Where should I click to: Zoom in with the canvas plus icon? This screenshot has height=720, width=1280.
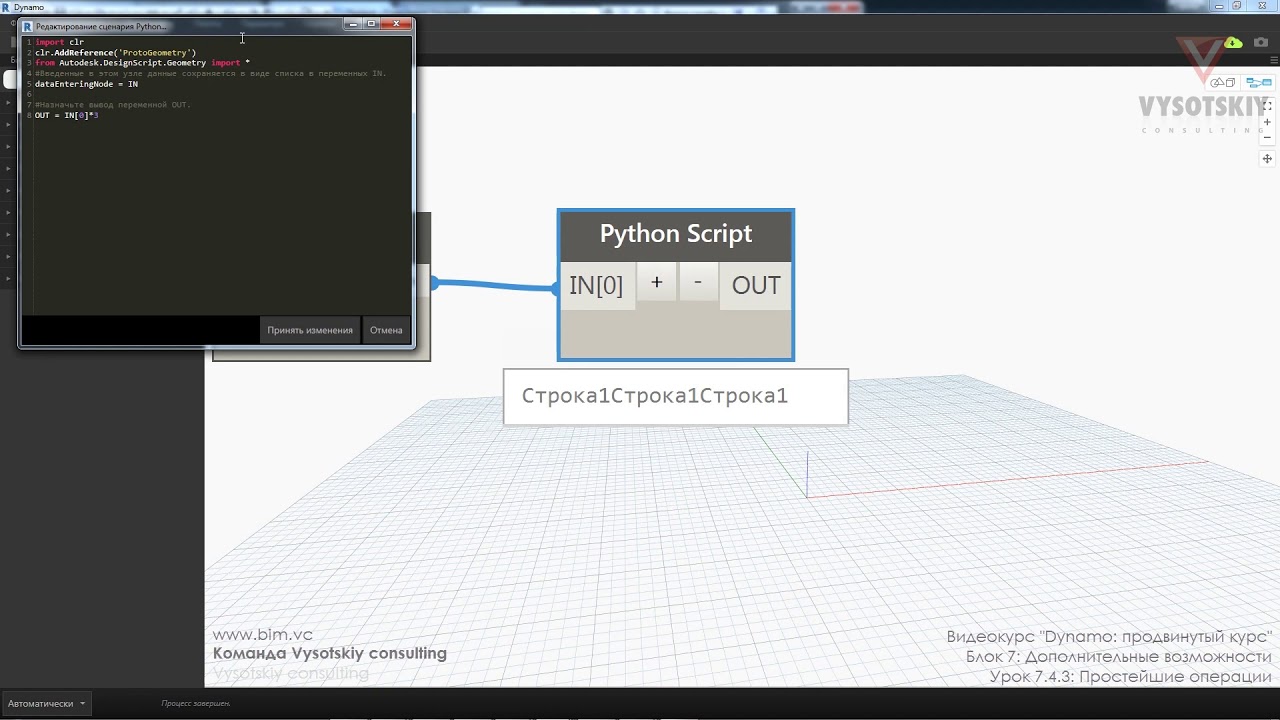tap(1267, 122)
